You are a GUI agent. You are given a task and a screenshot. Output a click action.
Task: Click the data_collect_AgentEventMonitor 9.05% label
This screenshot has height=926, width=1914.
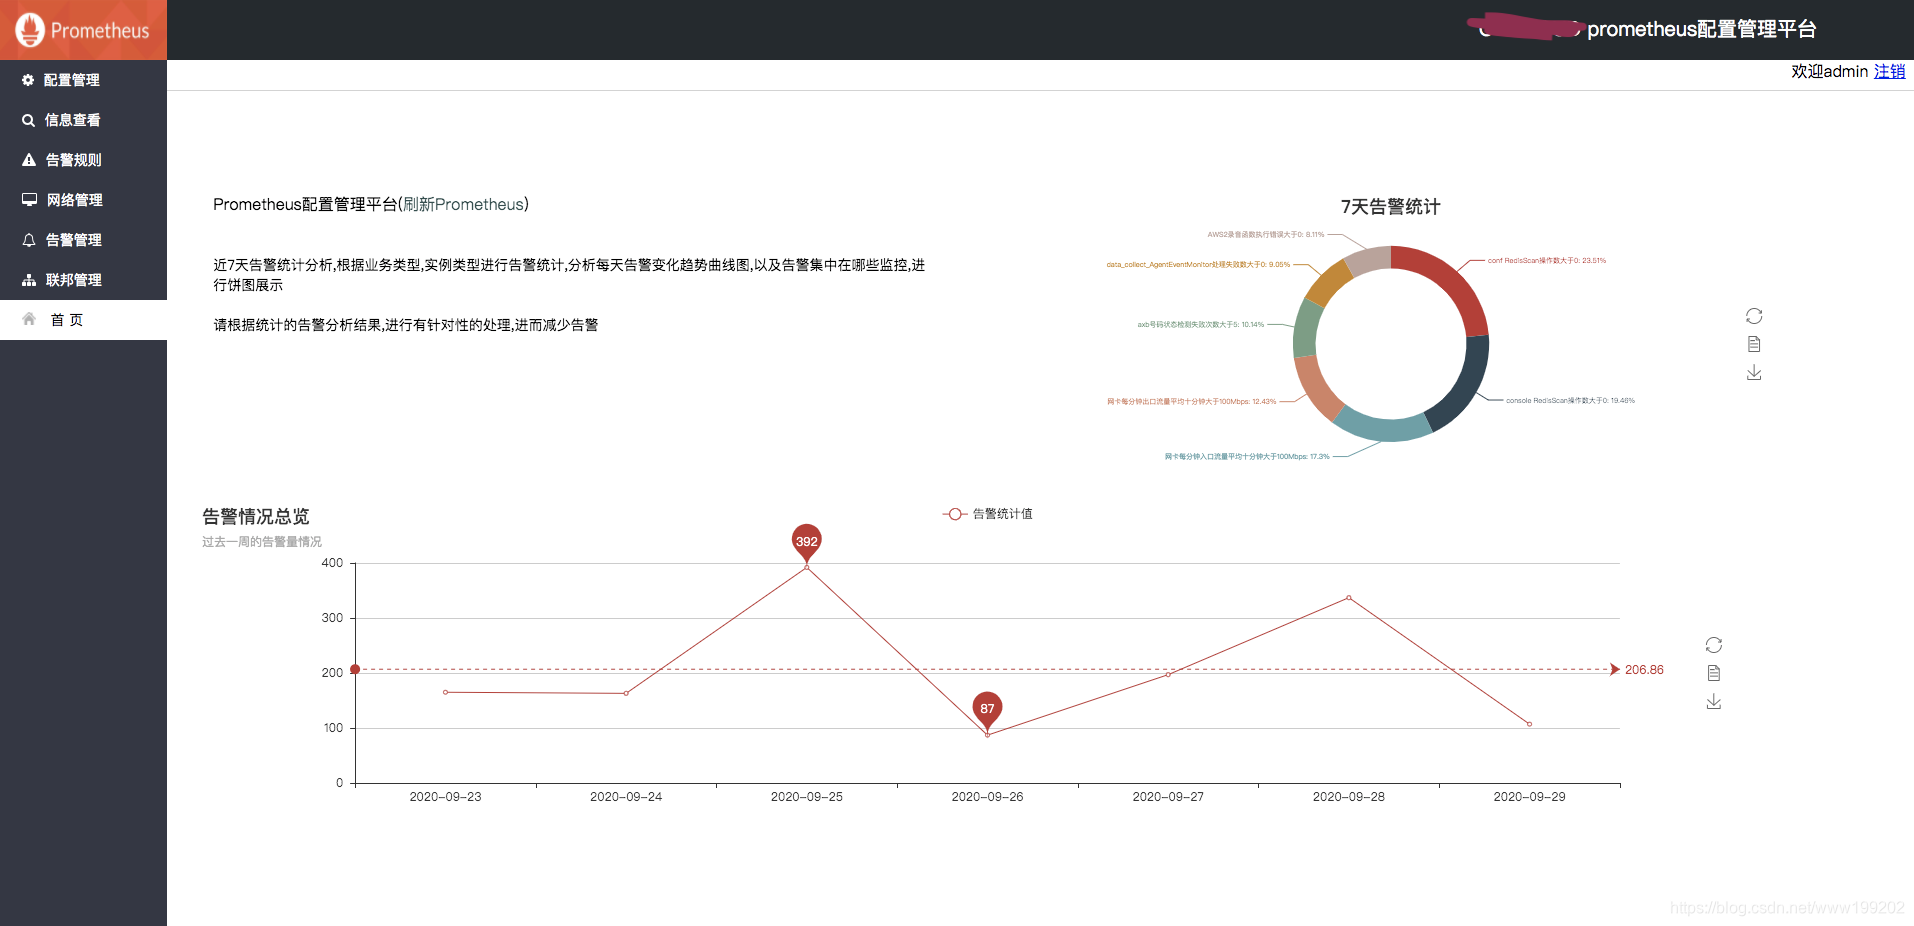click(1198, 265)
